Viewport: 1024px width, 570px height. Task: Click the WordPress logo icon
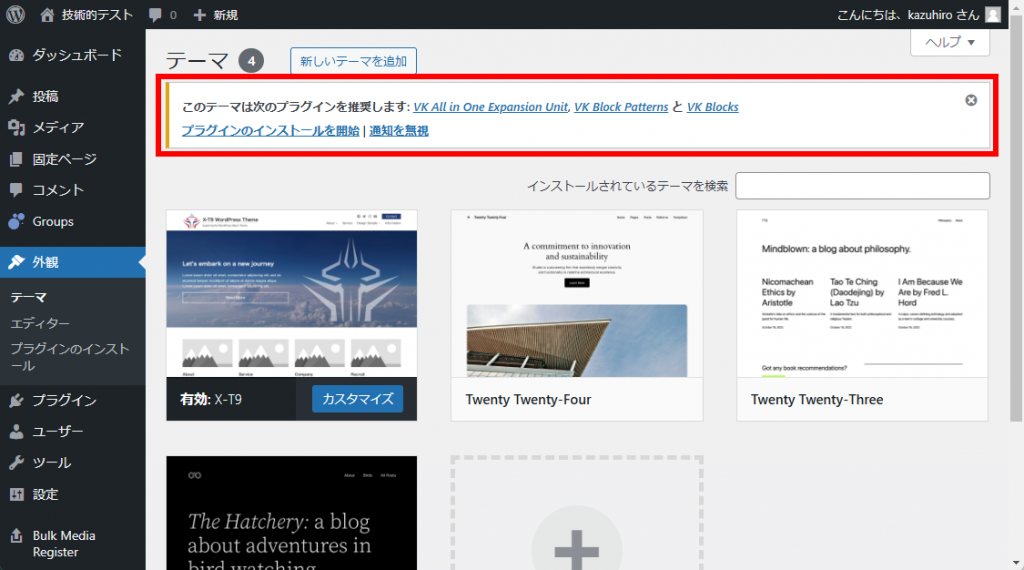tap(16, 15)
